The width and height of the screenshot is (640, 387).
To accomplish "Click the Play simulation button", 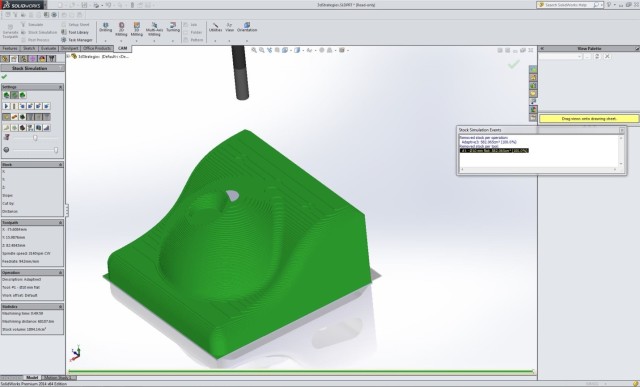I will (6, 106).
